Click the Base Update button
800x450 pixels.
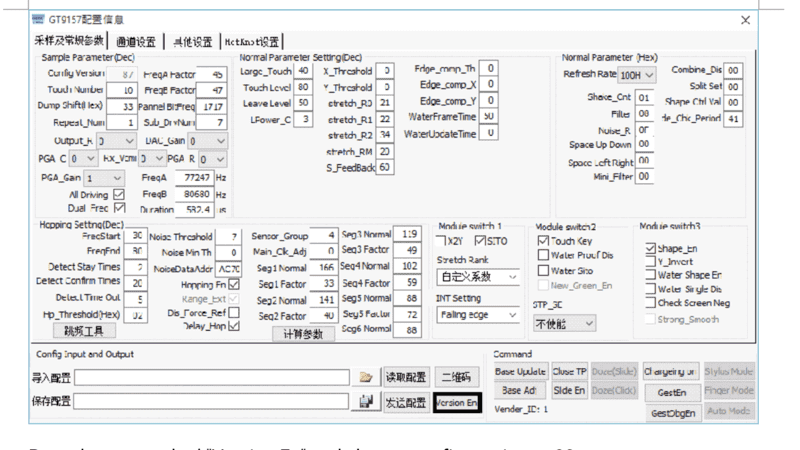pyautogui.click(x=521, y=371)
